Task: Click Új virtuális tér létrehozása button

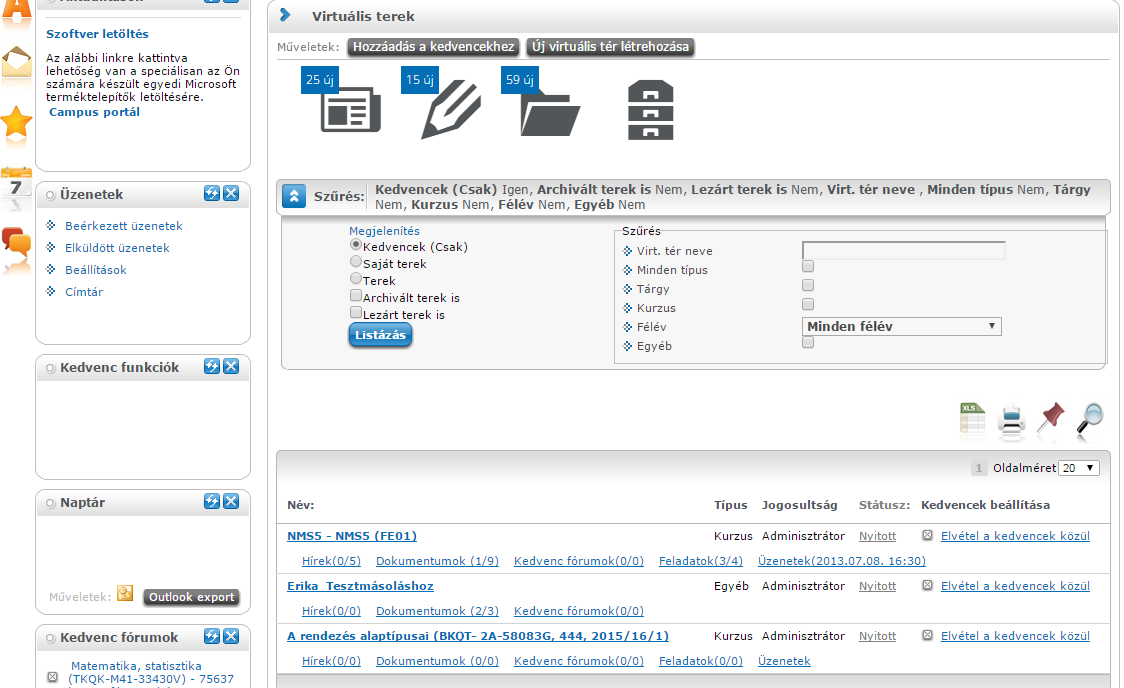Action: tap(610, 47)
